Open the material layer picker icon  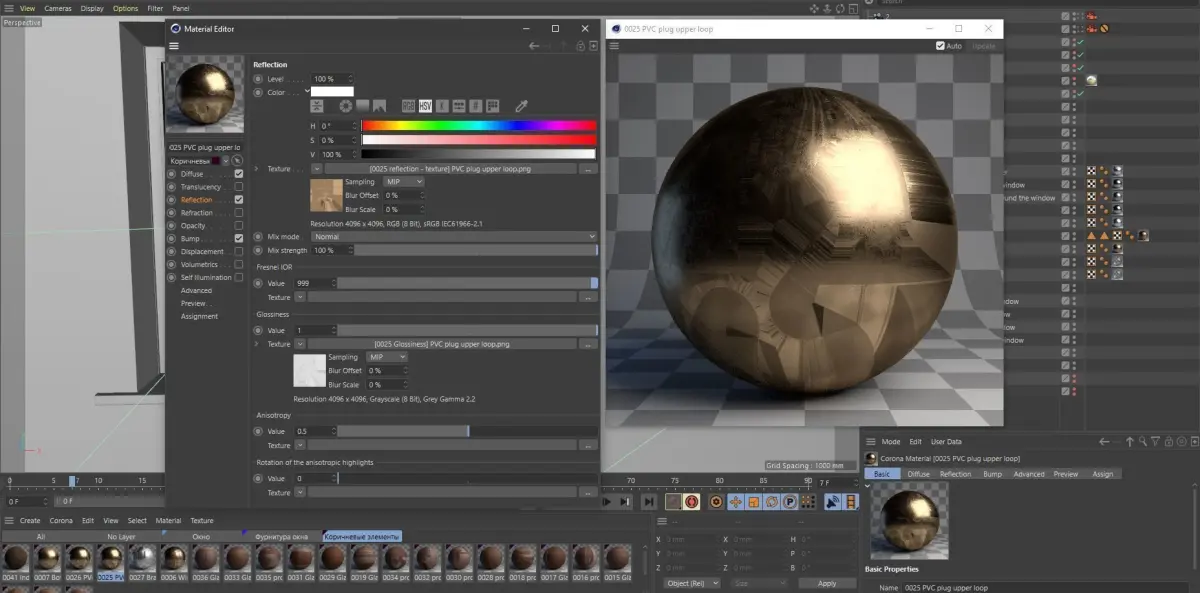point(237,160)
